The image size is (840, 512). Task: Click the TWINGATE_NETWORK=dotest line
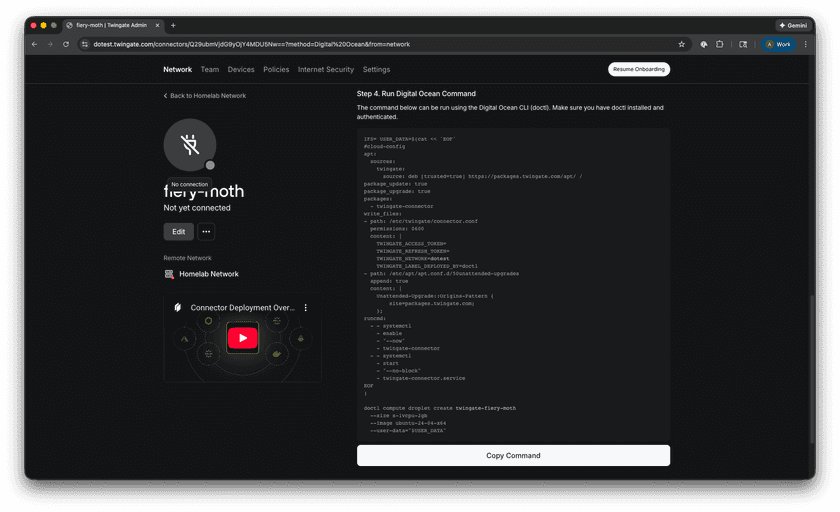(412, 259)
